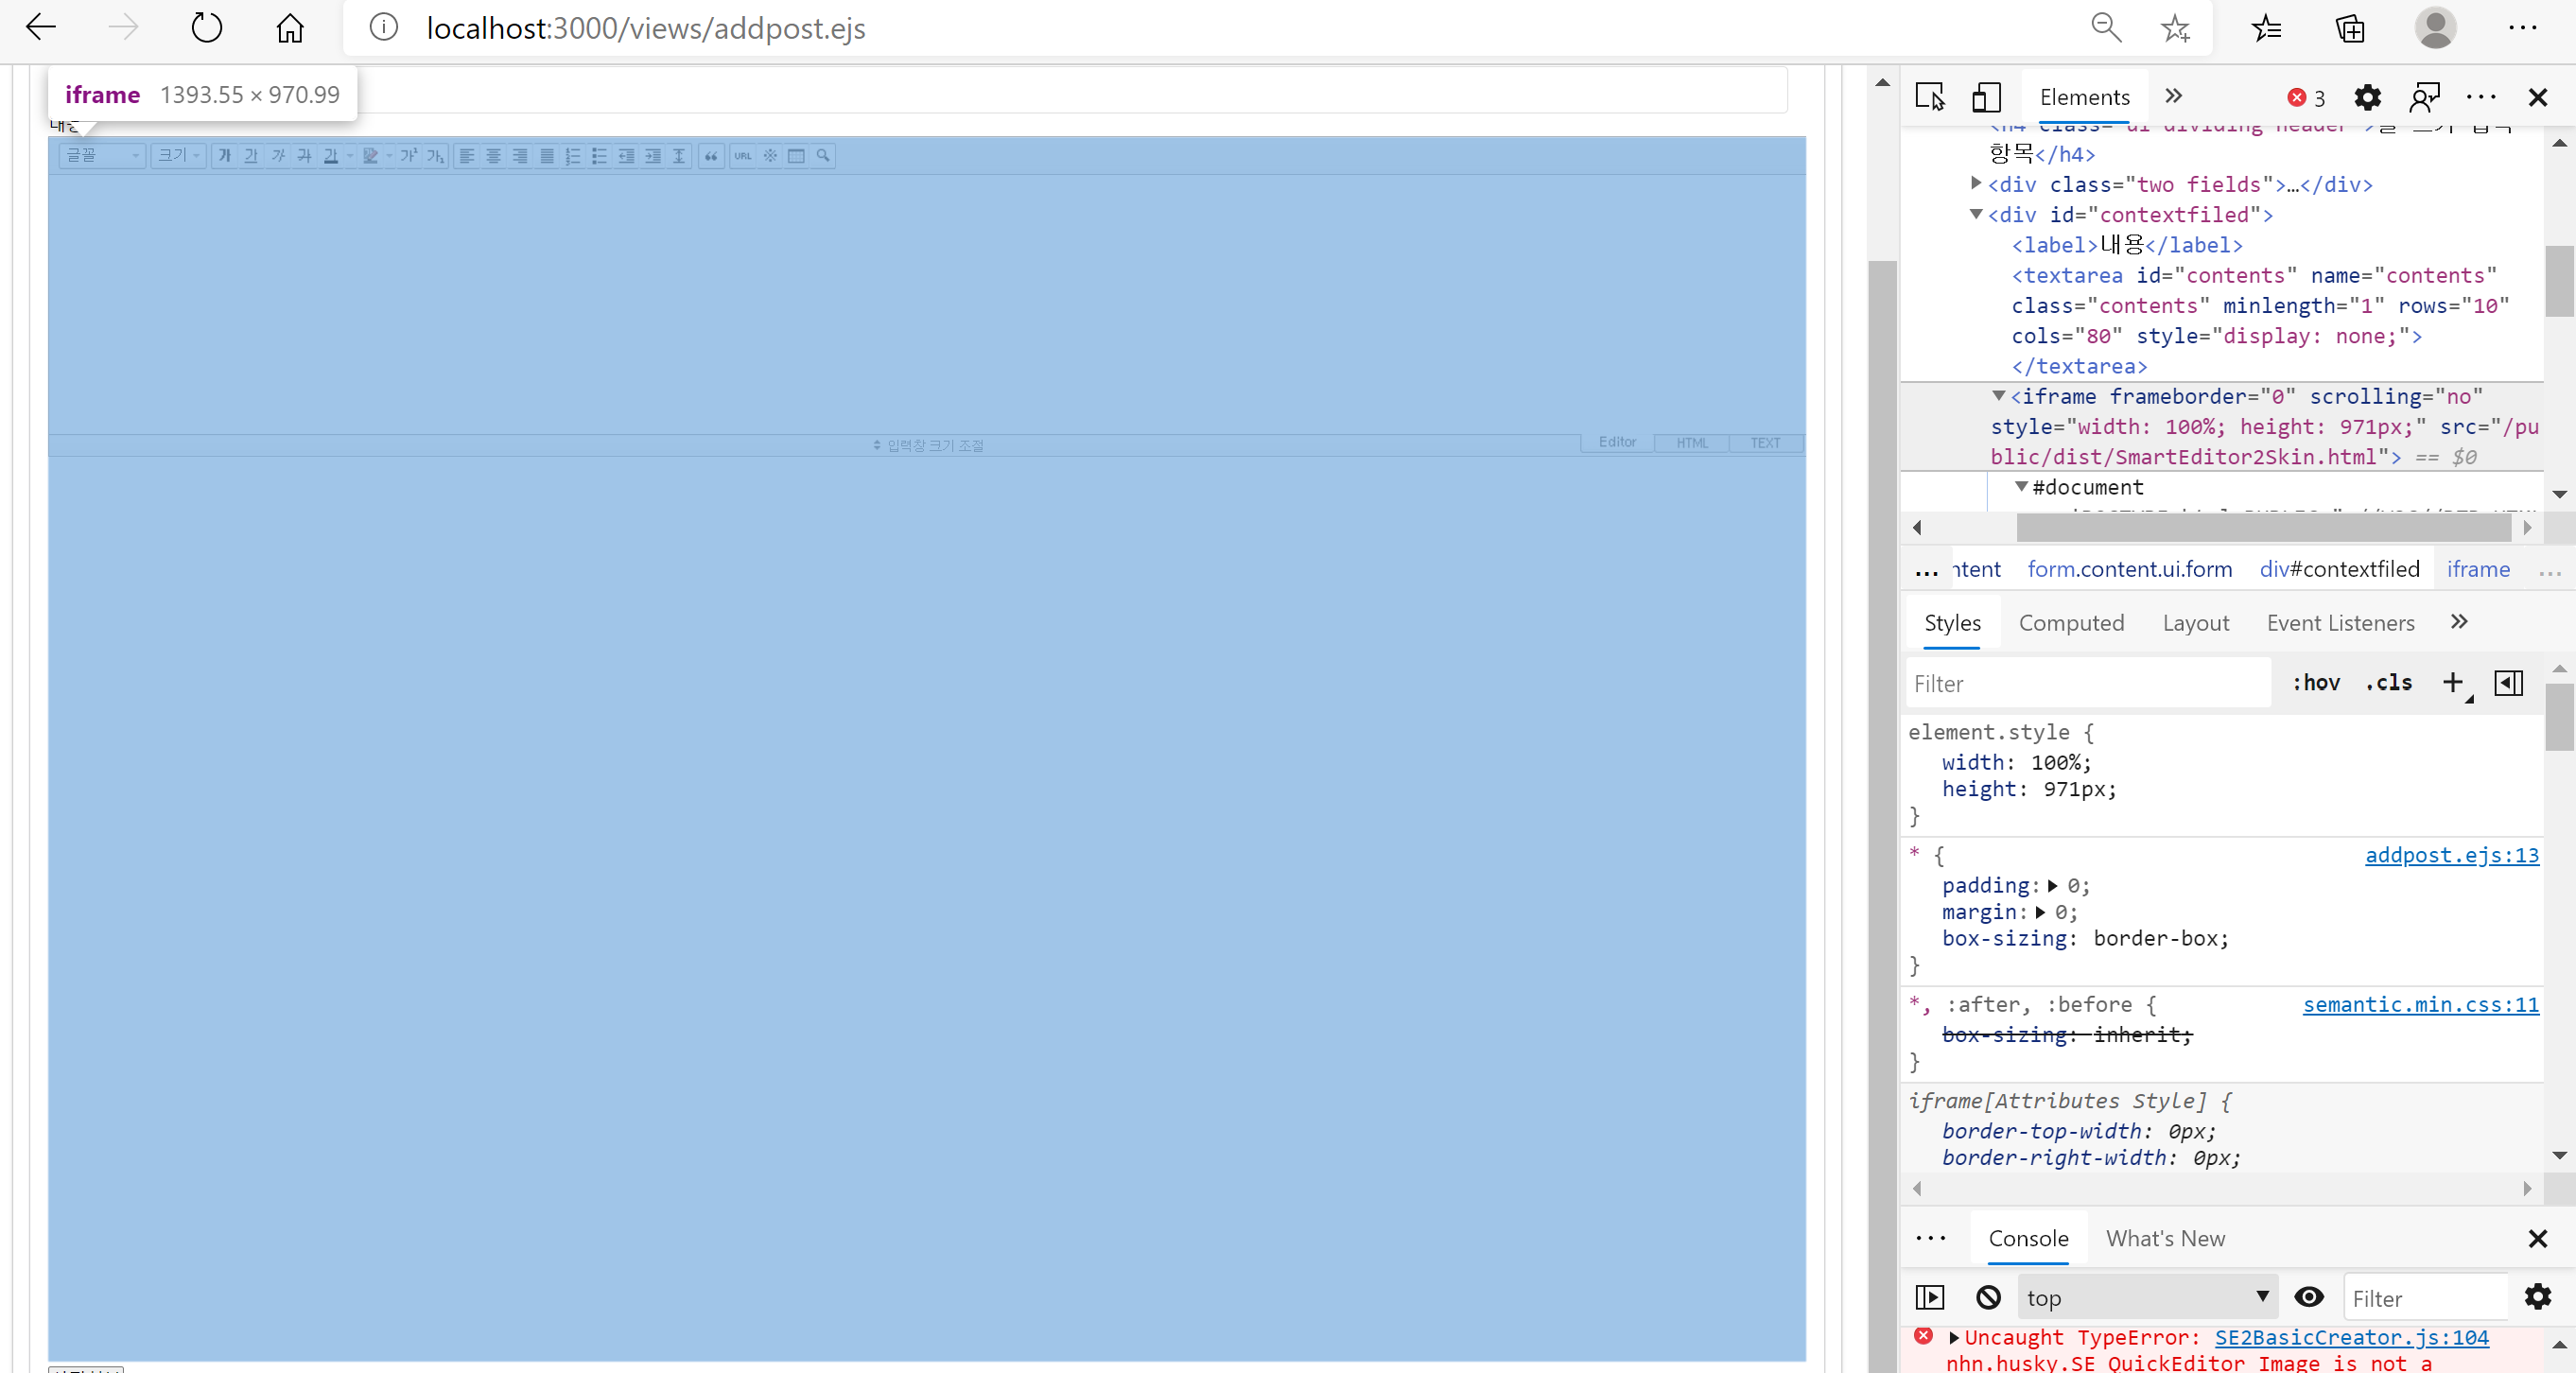Image resolution: width=2576 pixels, height=1373 pixels.
Task: Switch to the Computed tab
Action: pyautogui.click(x=2071, y=622)
